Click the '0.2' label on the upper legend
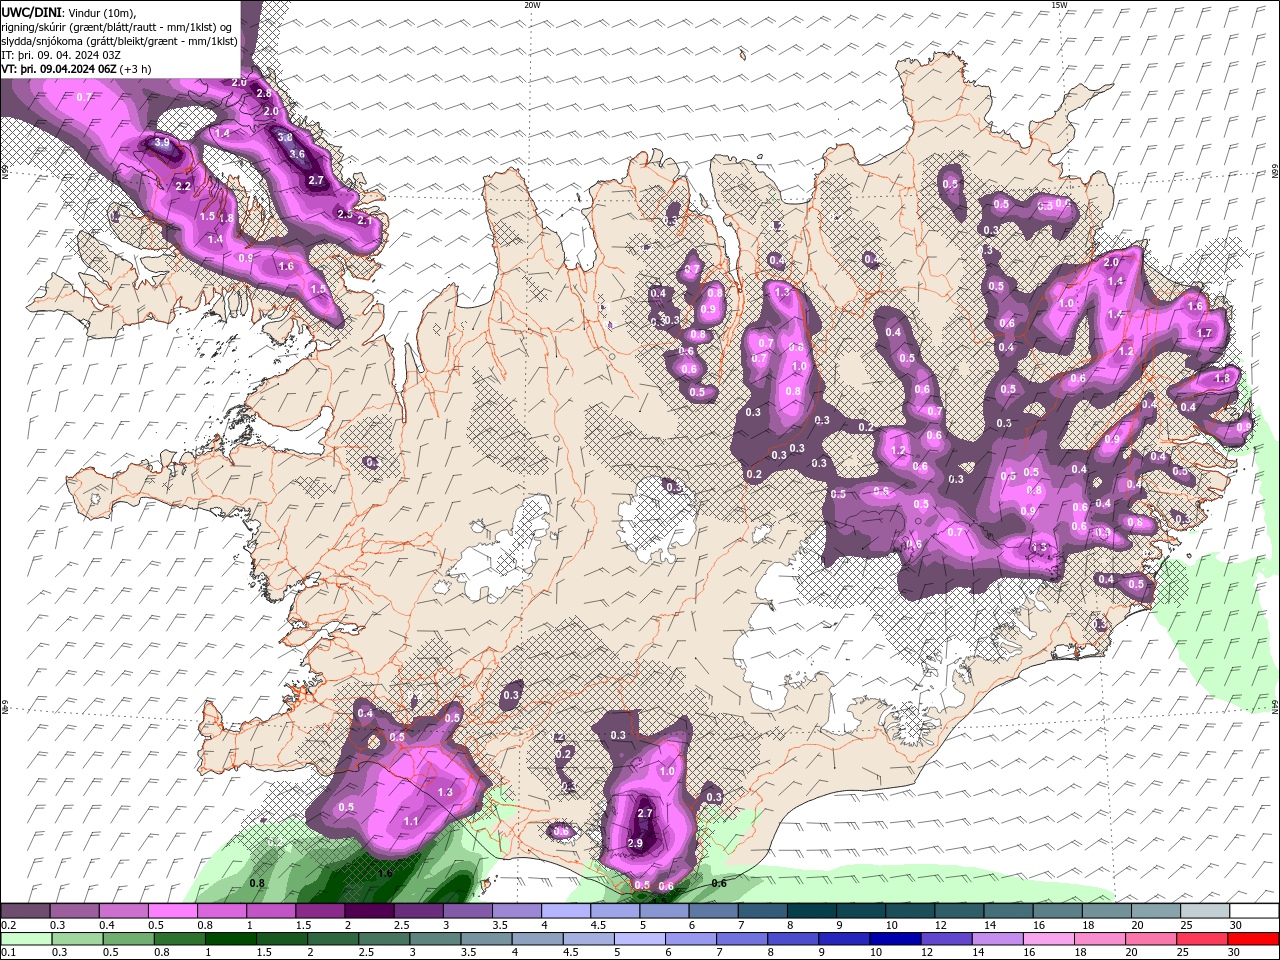This screenshot has width=1280, height=960. 9,925
